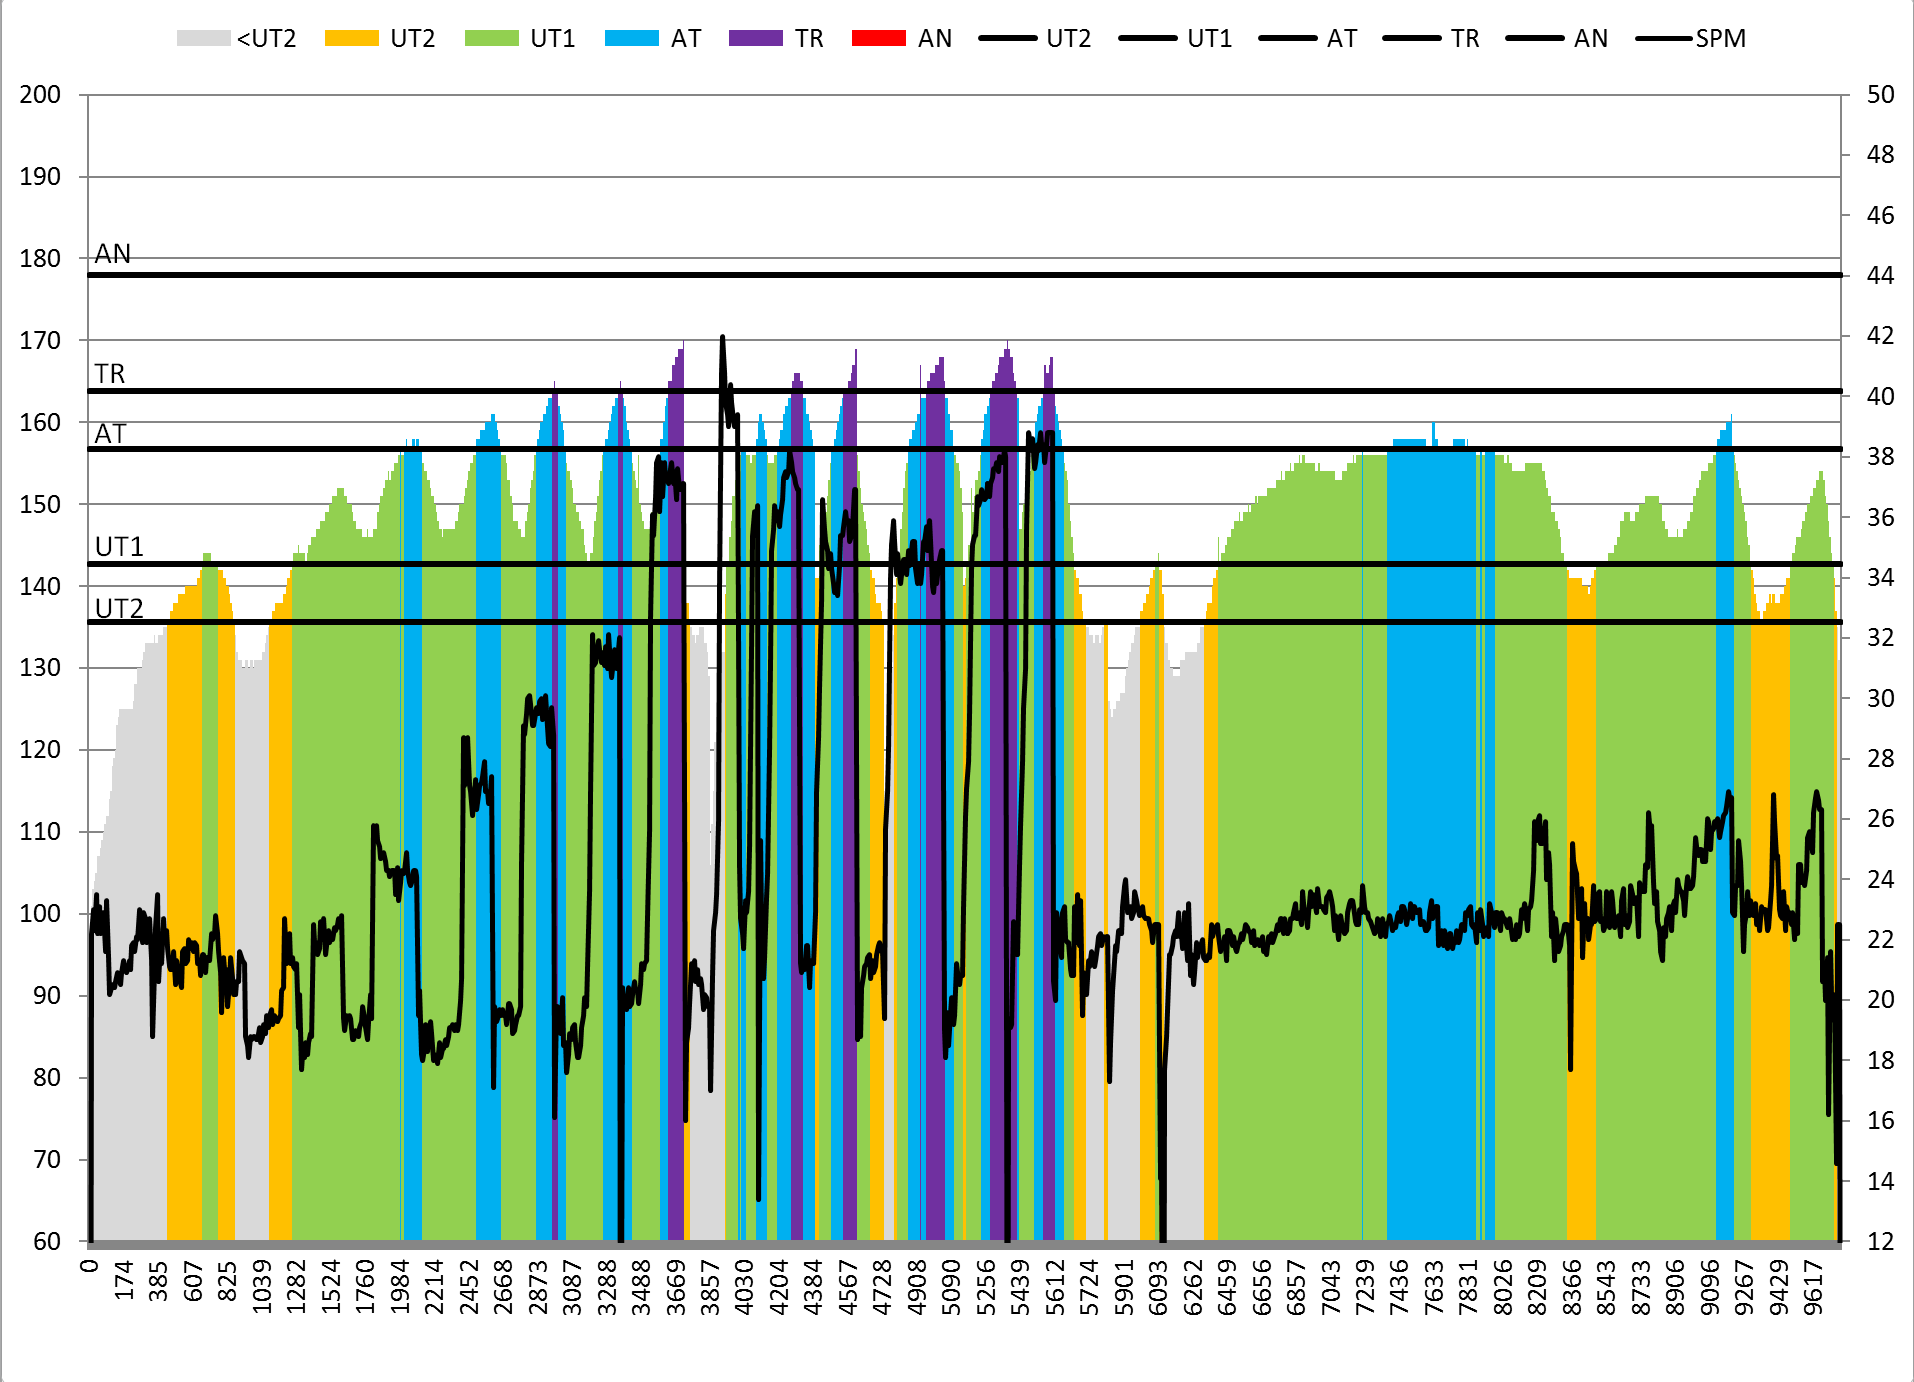This screenshot has height=1382, width=1914.
Task: Pick the green UT1 legend swatch
Action: click(492, 39)
